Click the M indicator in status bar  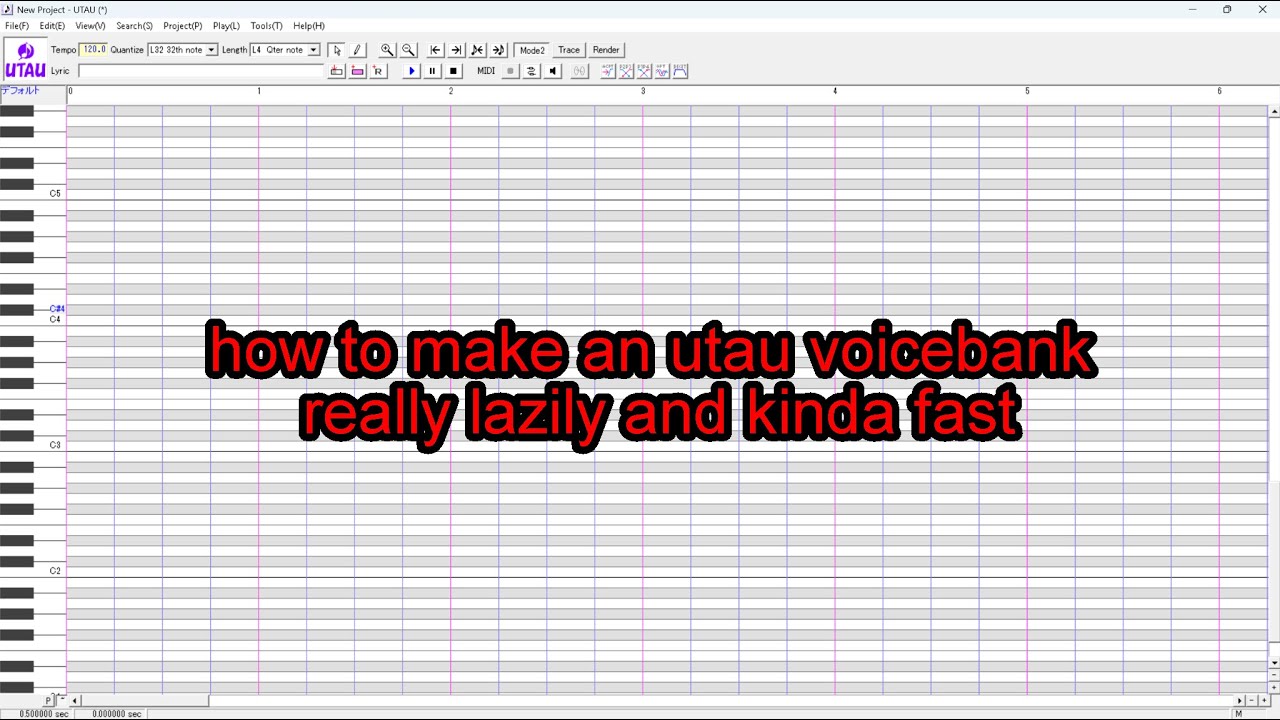[1238, 714]
